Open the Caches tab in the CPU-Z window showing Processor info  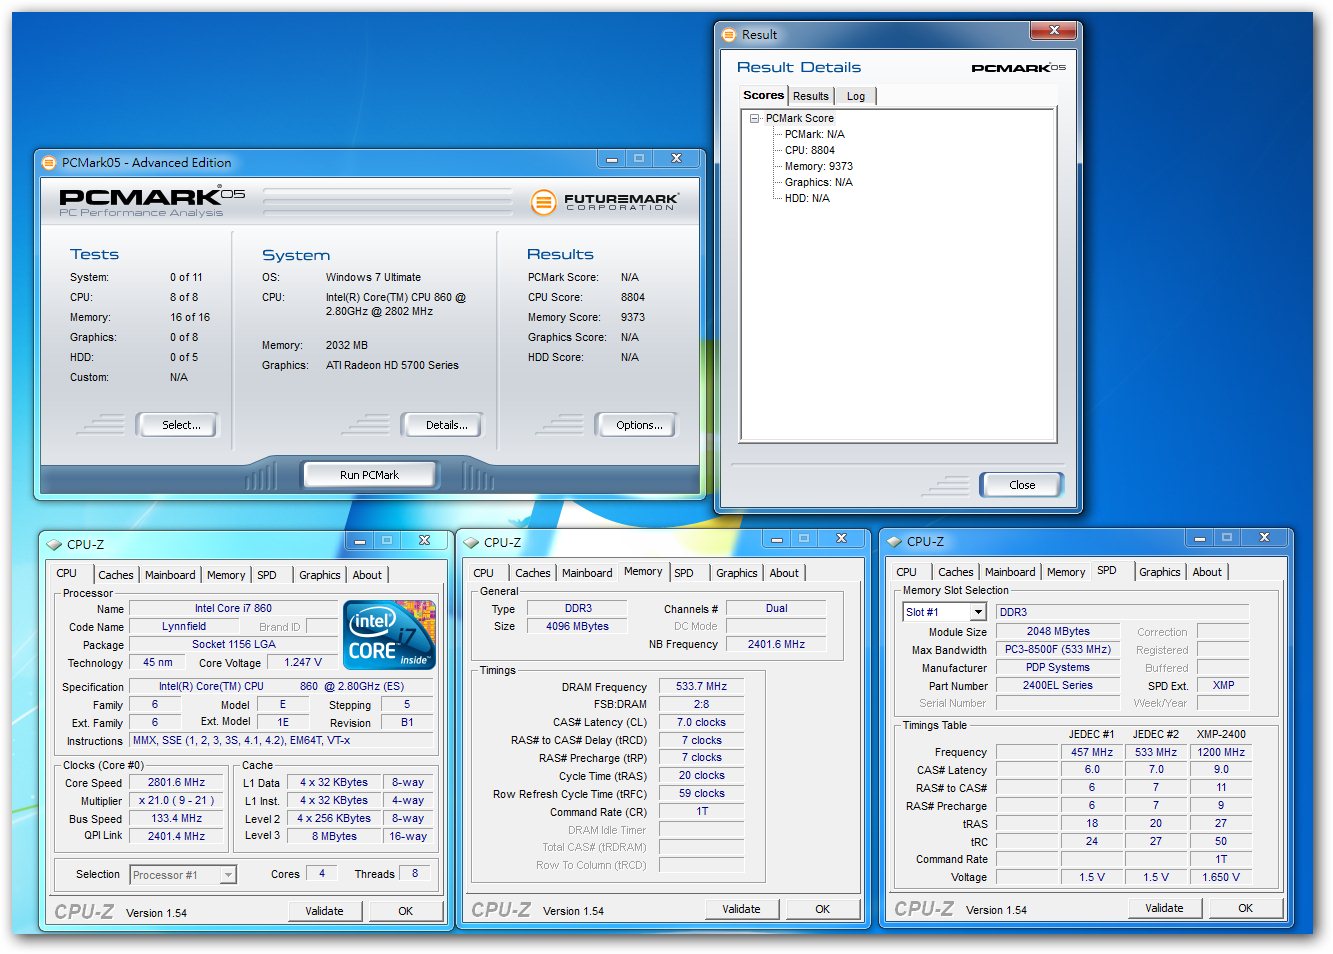[x=115, y=575]
